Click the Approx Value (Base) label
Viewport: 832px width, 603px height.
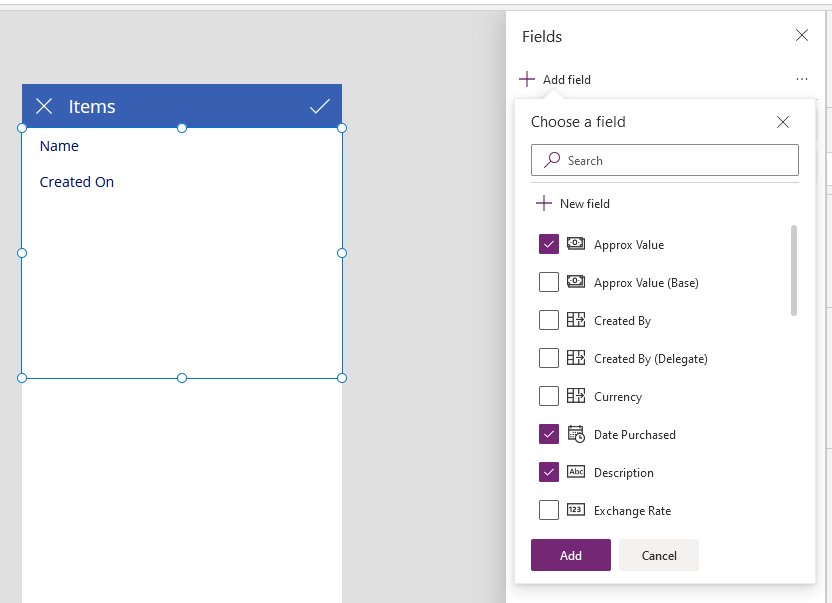tap(646, 283)
